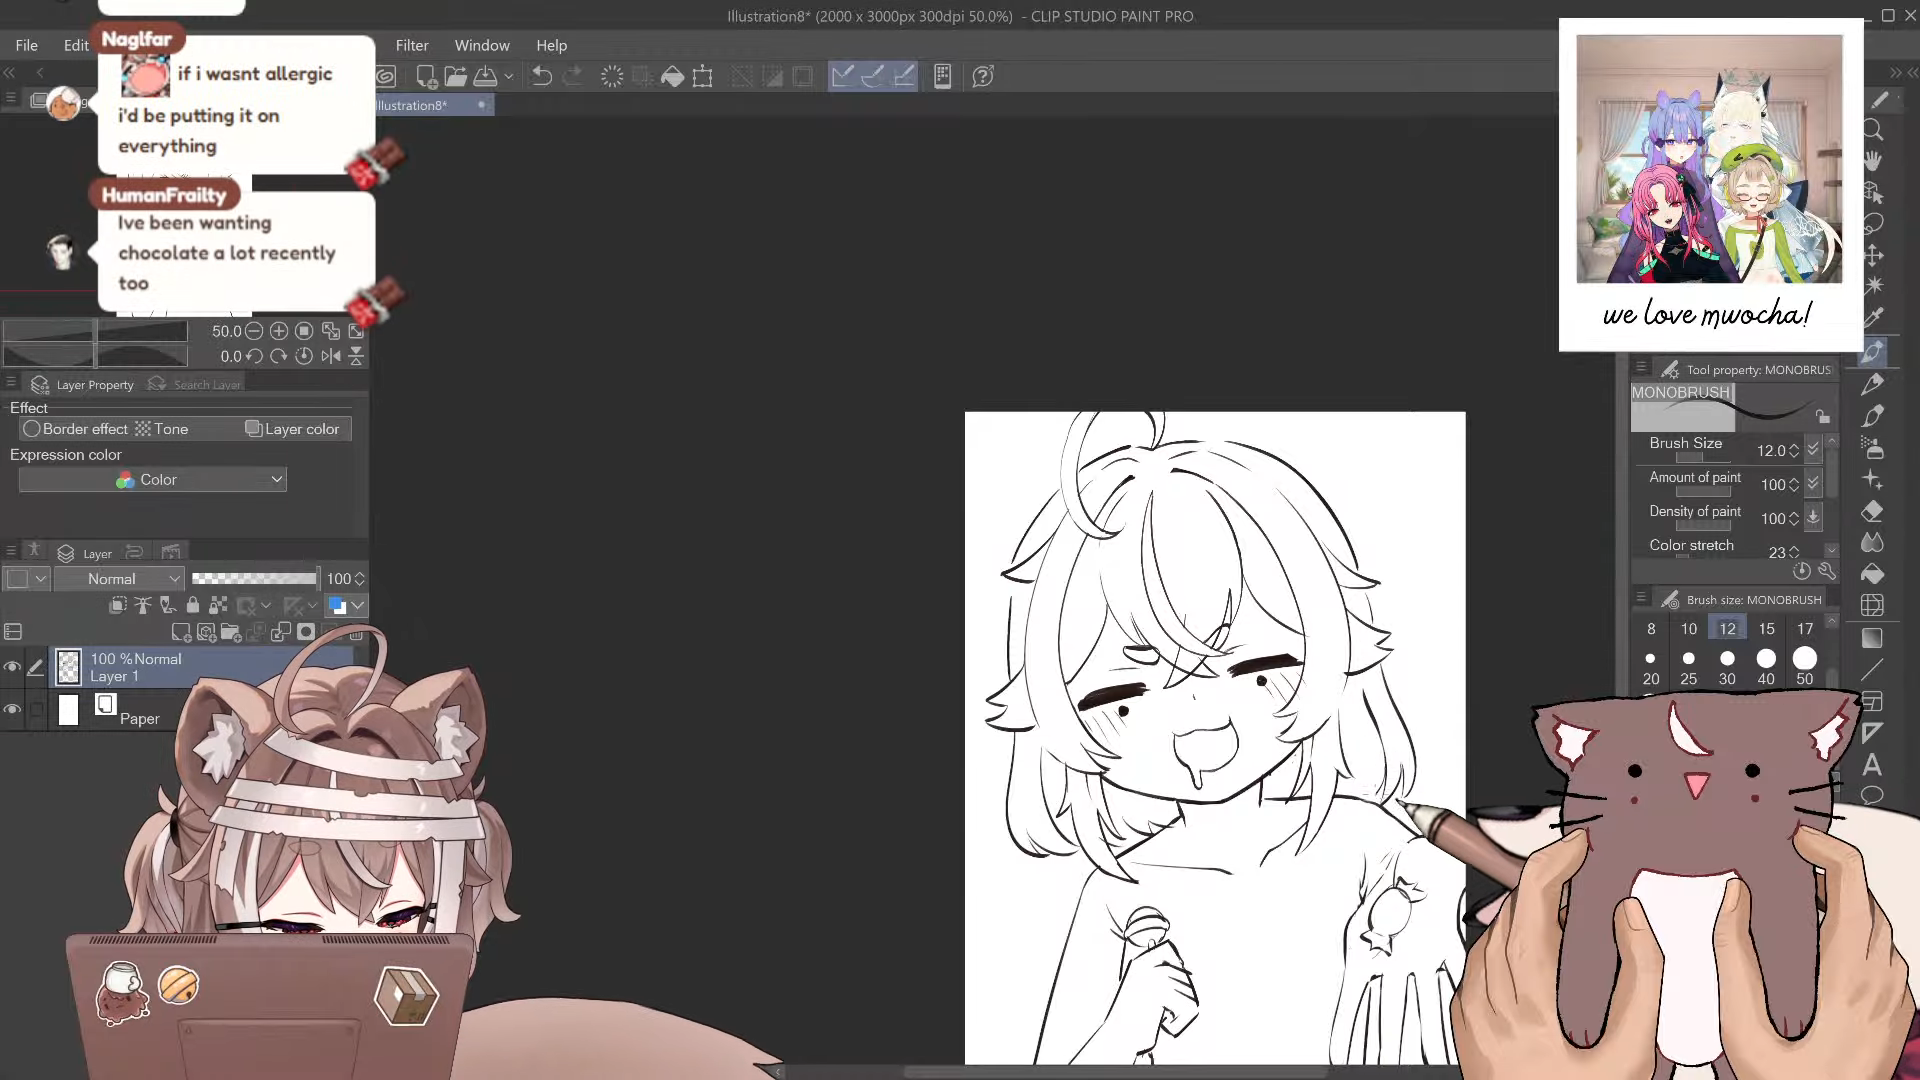Select the Text tool
Viewport: 1920px width, 1080px height.
(1873, 765)
